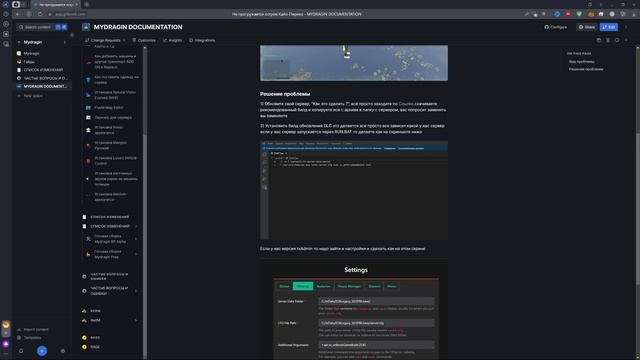This screenshot has height=360, width=640.
Task: Select MYDRAGIN DOCUMENT... space in left sidebar
Action: click(43, 87)
